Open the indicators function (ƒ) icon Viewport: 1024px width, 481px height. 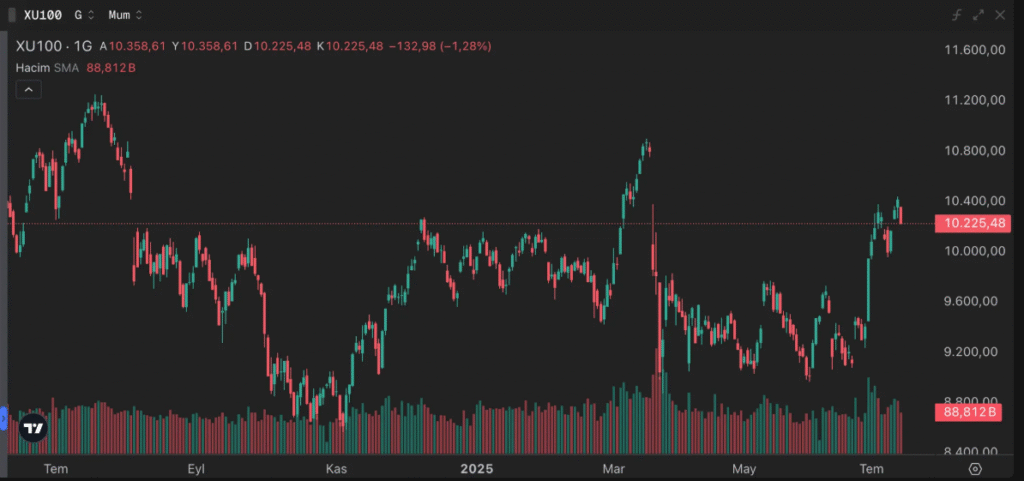[956, 15]
